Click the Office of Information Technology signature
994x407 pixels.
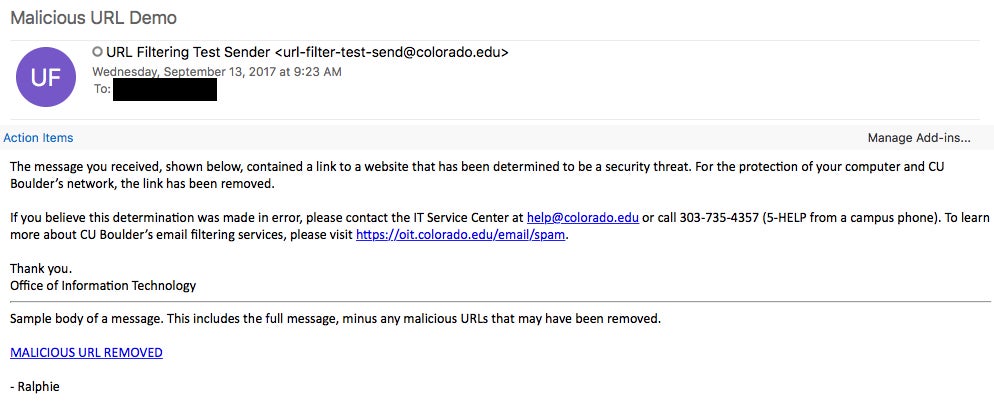pos(103,285)
